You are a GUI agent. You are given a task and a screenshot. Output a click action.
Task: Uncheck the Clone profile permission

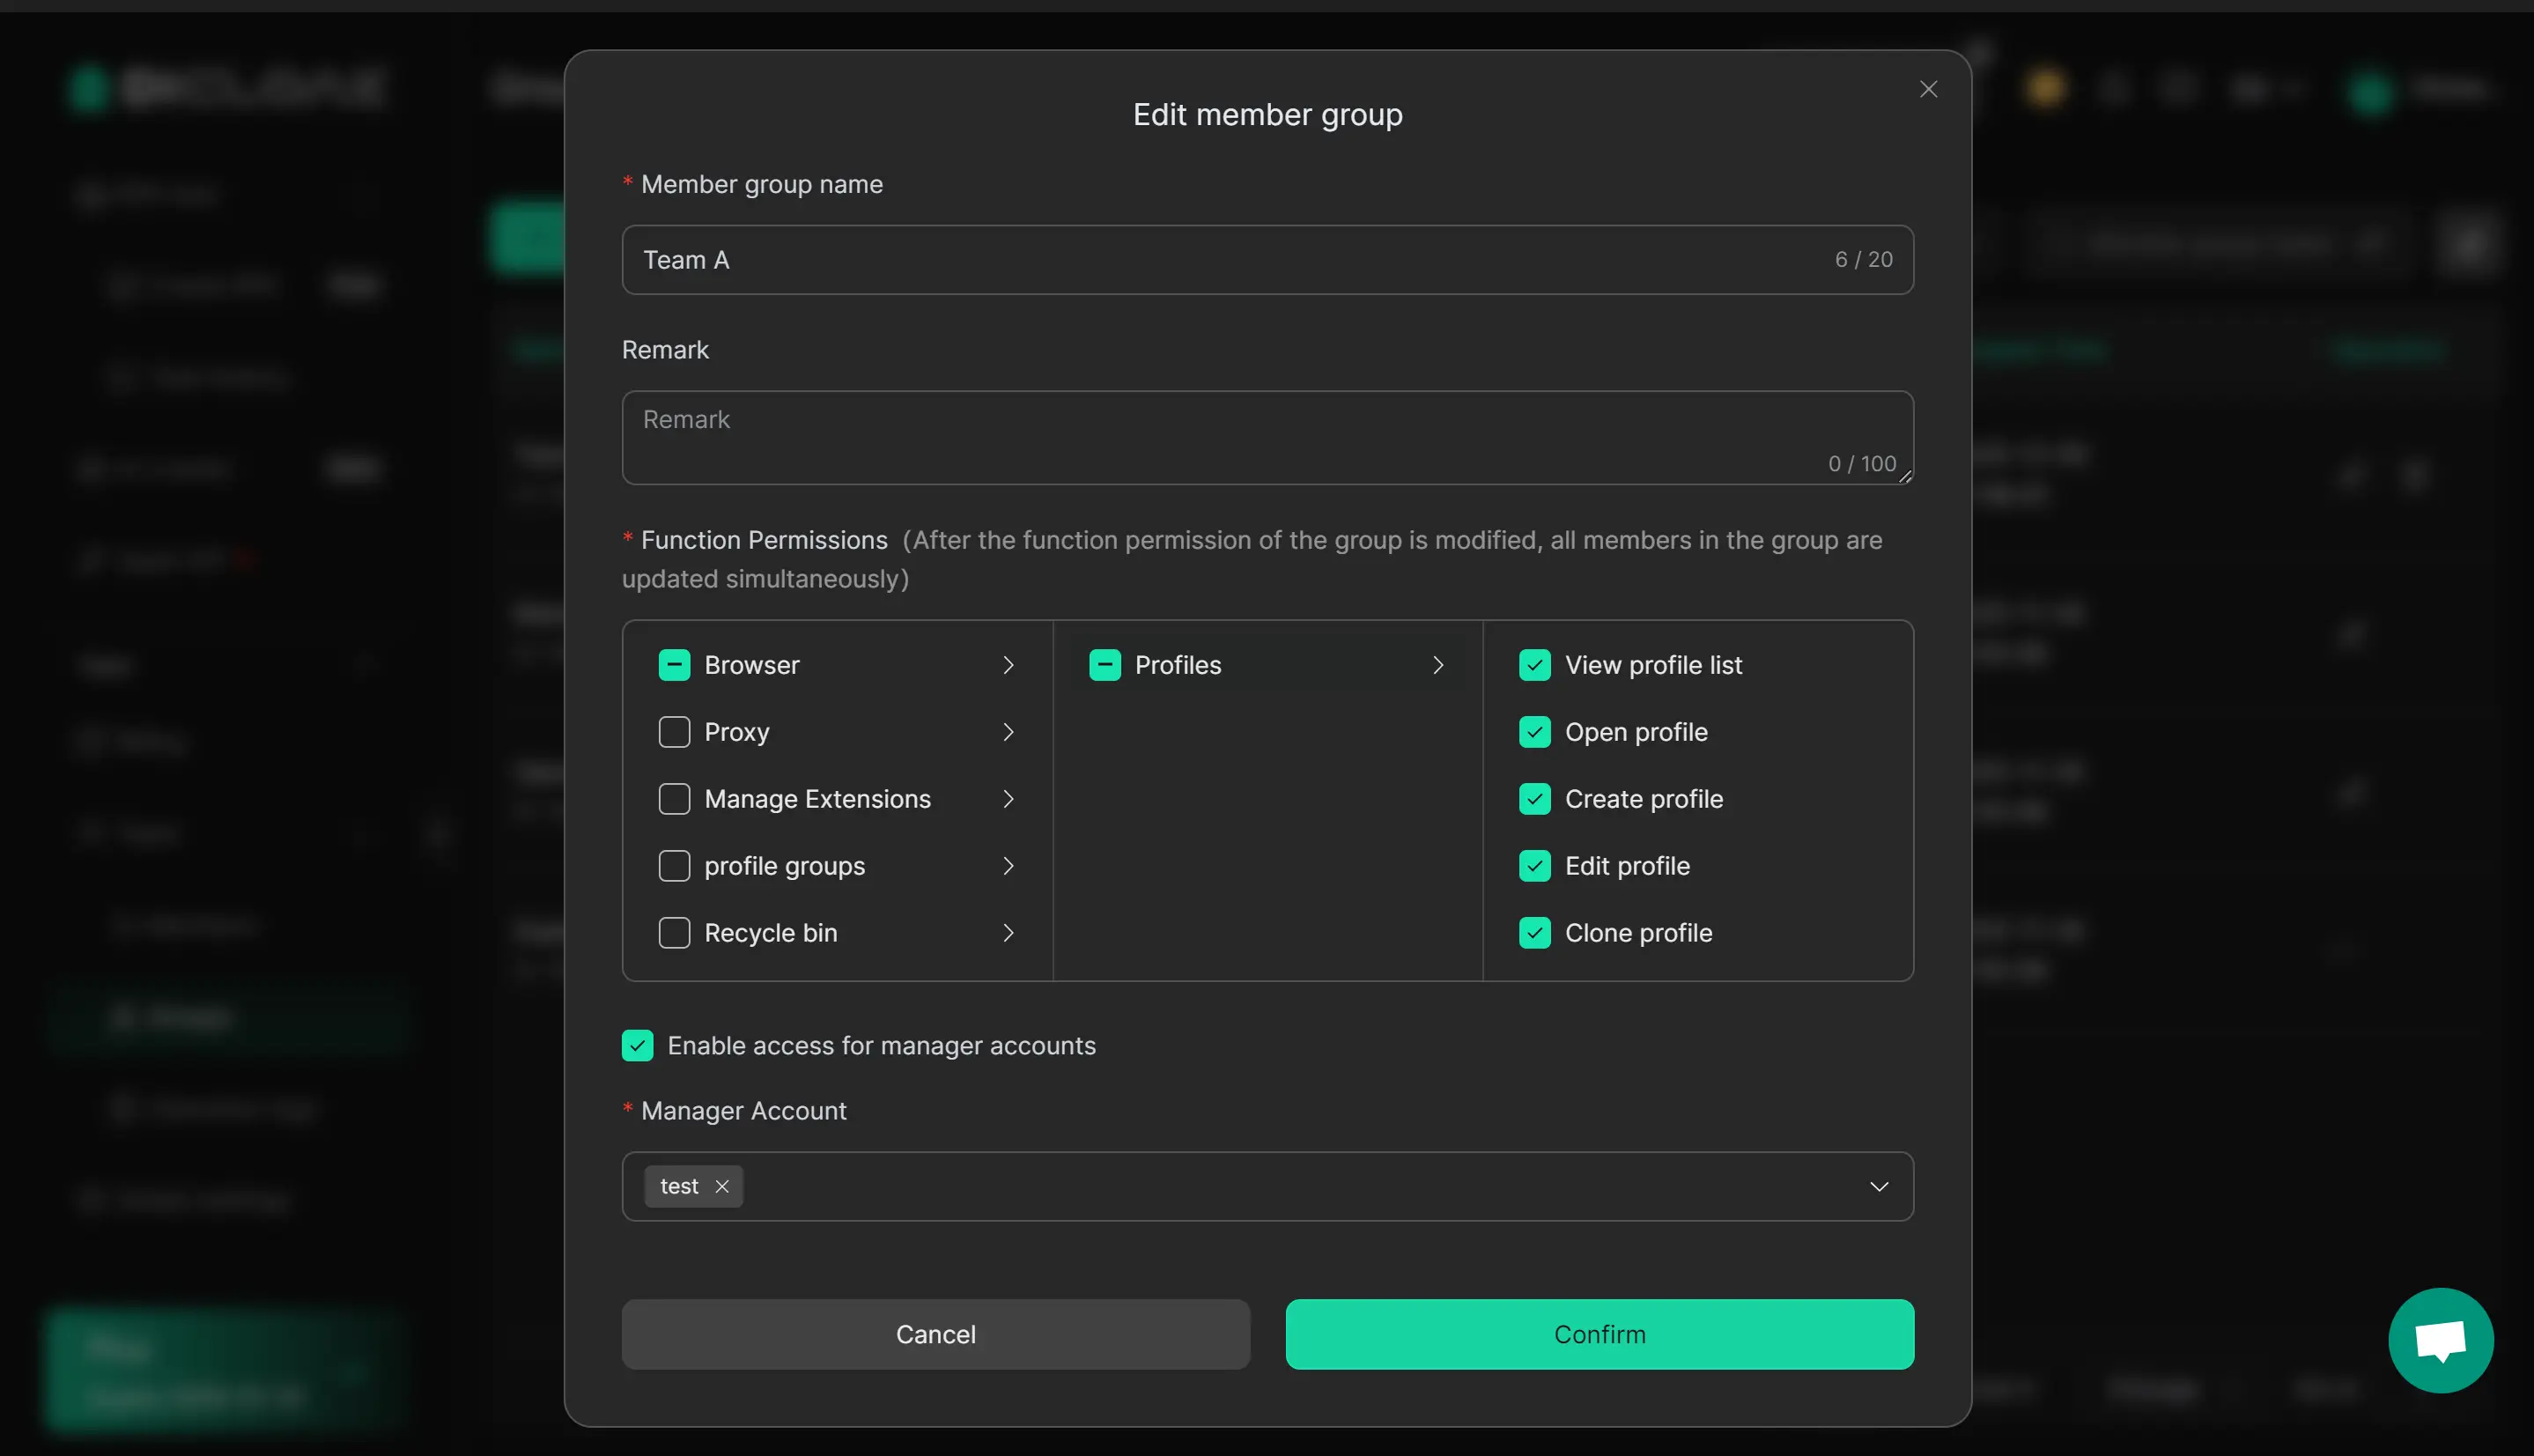[x=1534, y=933]
